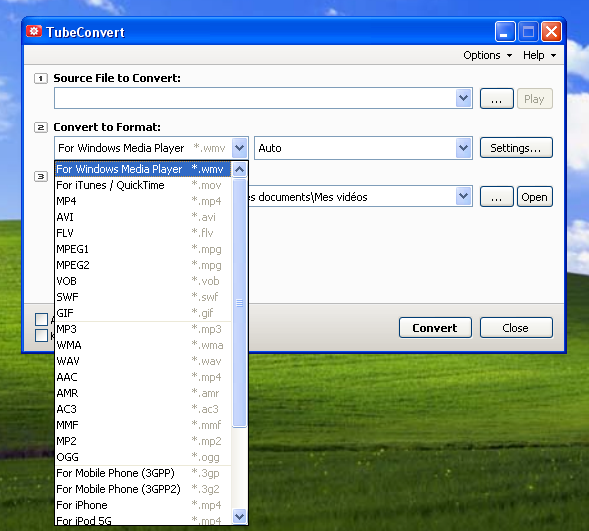
Task: Click scroll-up arrow of format list
Action: coord(239,169)
